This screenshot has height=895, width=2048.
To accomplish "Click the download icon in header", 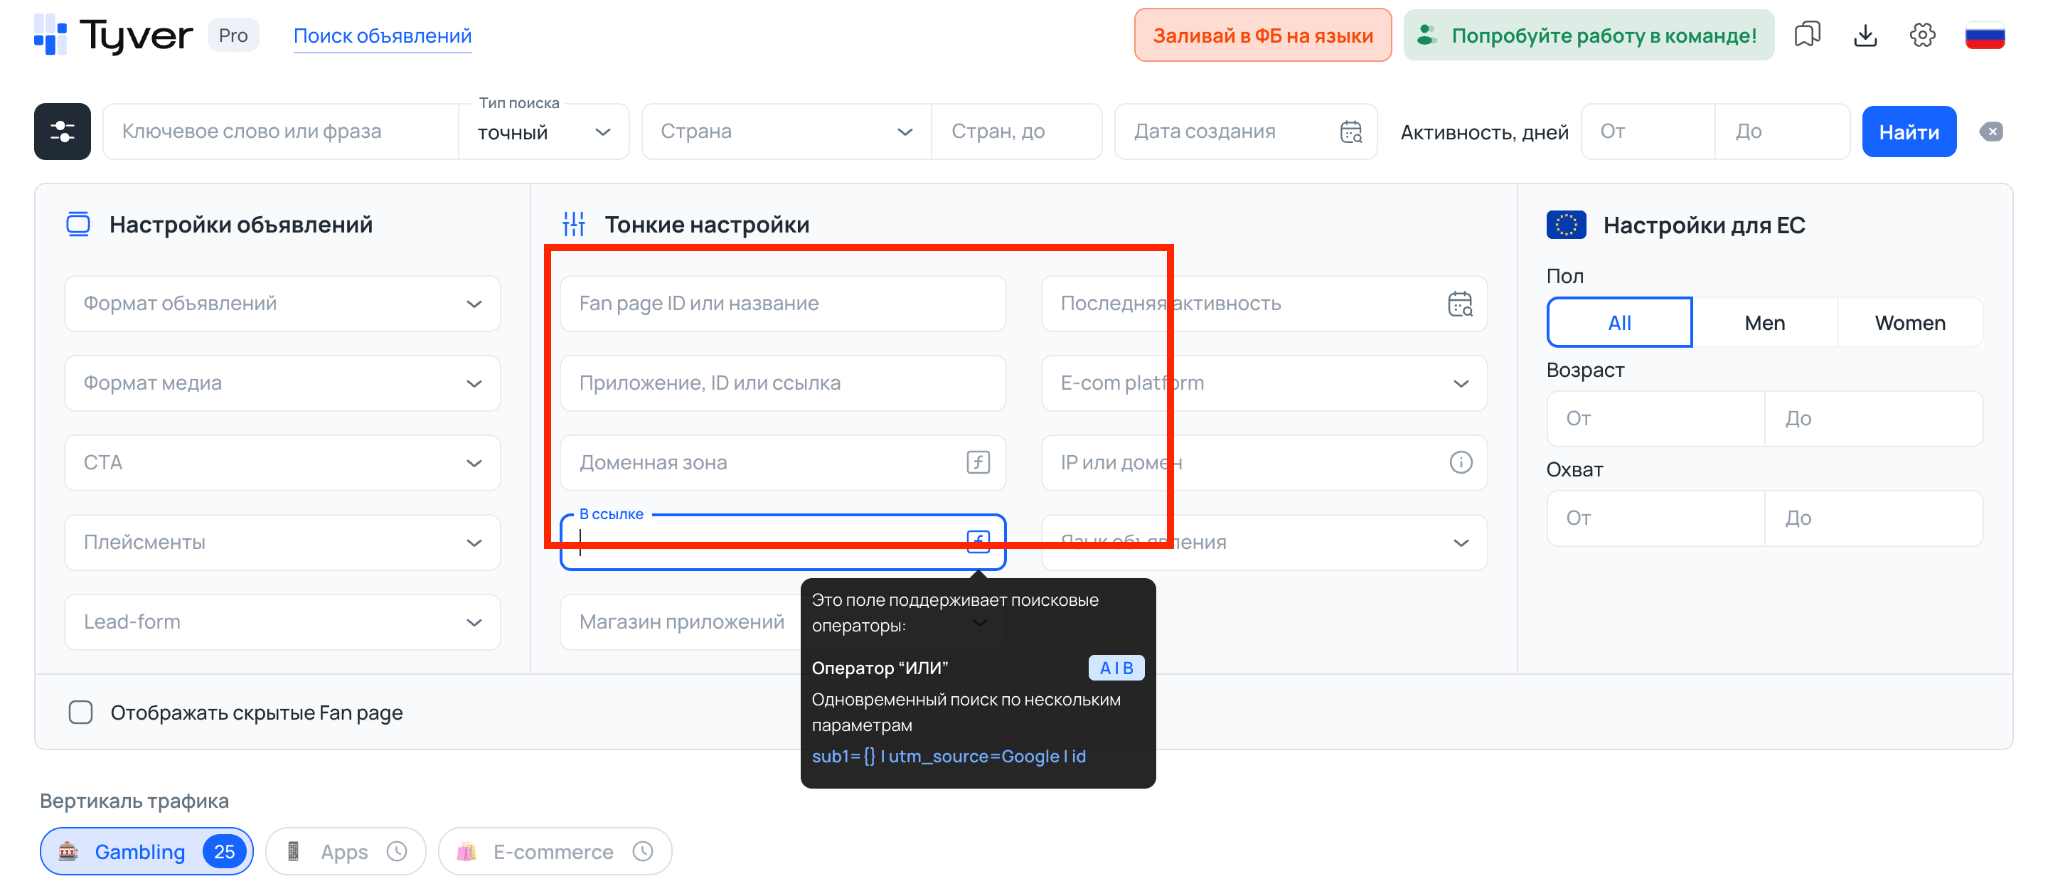I will 1865,35.
